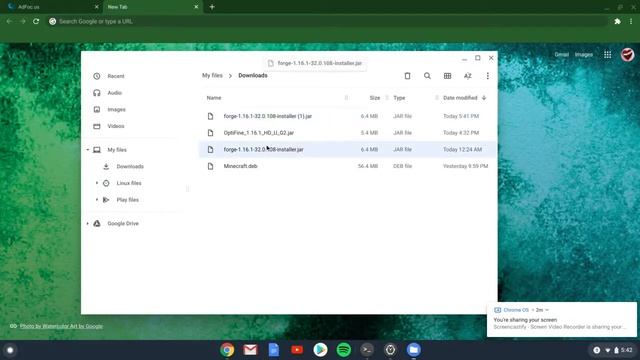The width and height of the screenshot is (640, 360).
Task: Open the AZ sort options
Action: [x=468, y=76]
